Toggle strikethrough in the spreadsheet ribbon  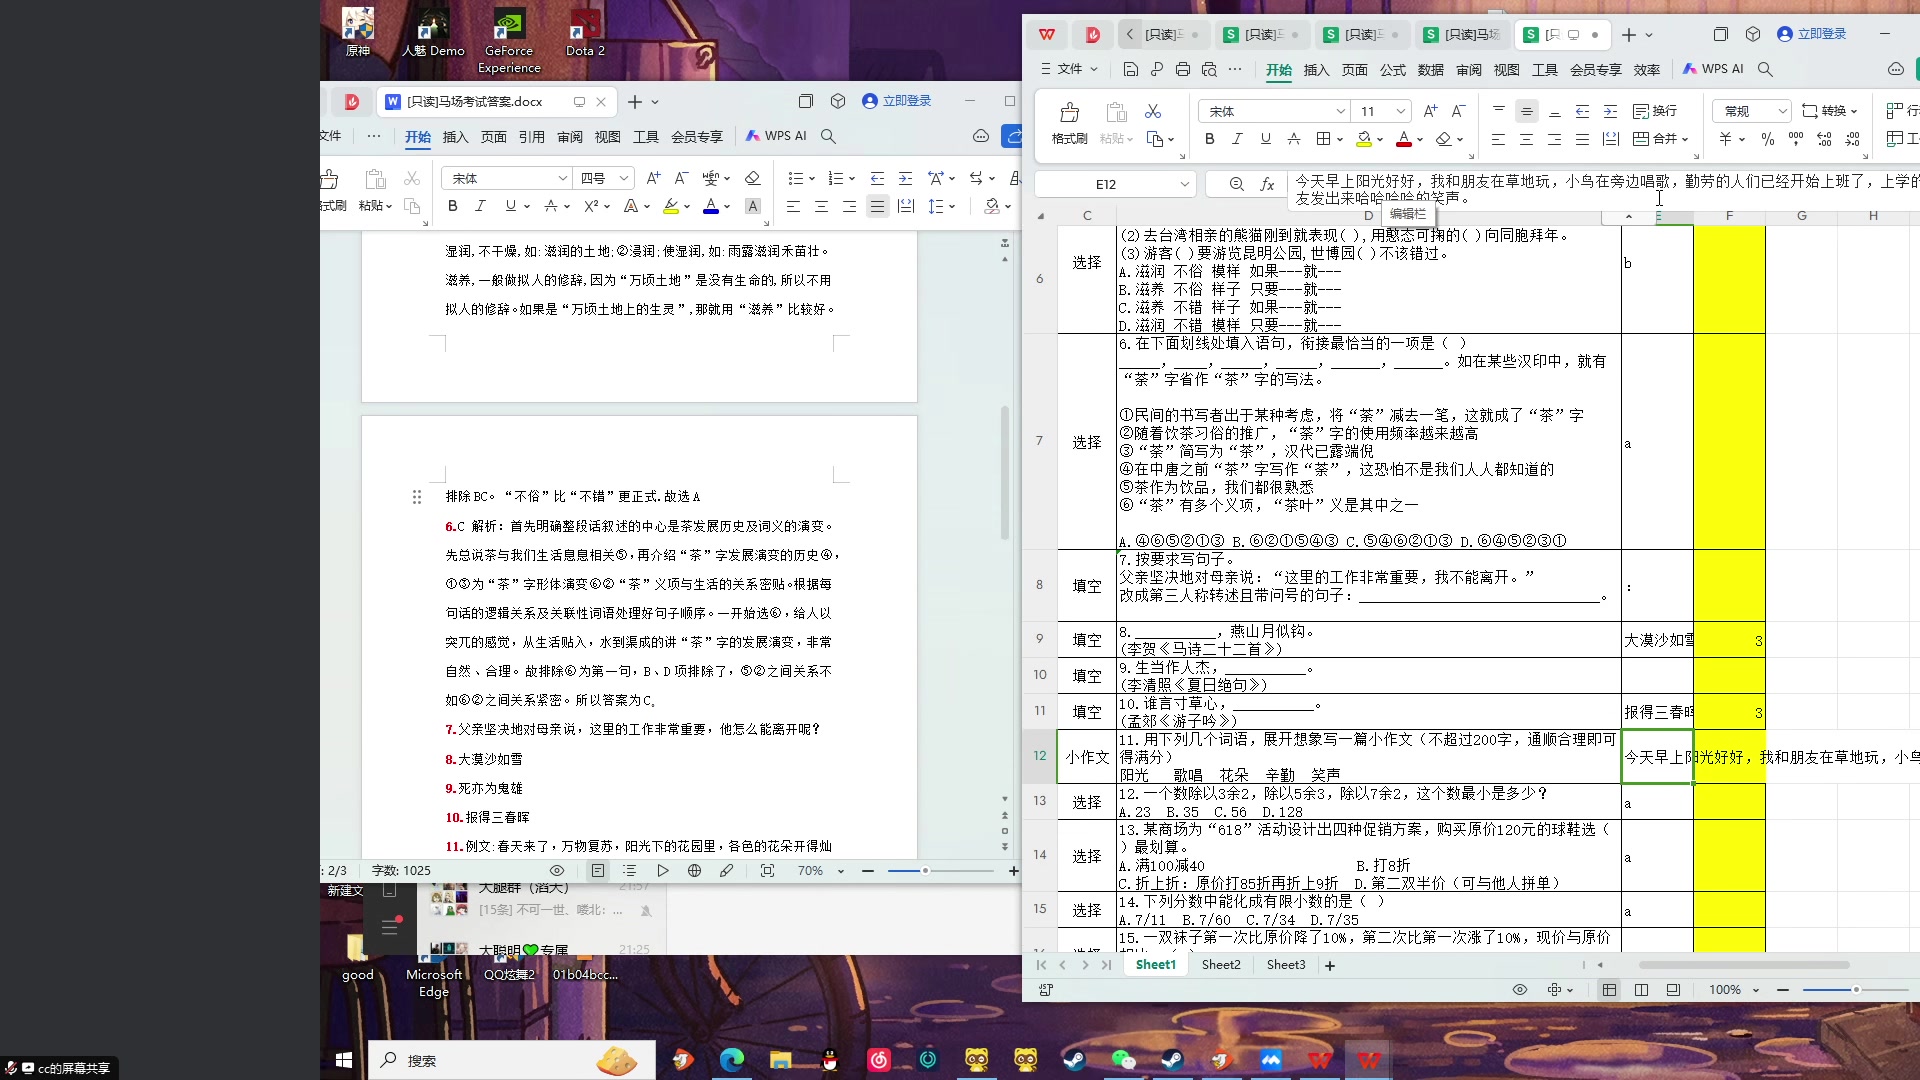click(x=1293, y=139)
